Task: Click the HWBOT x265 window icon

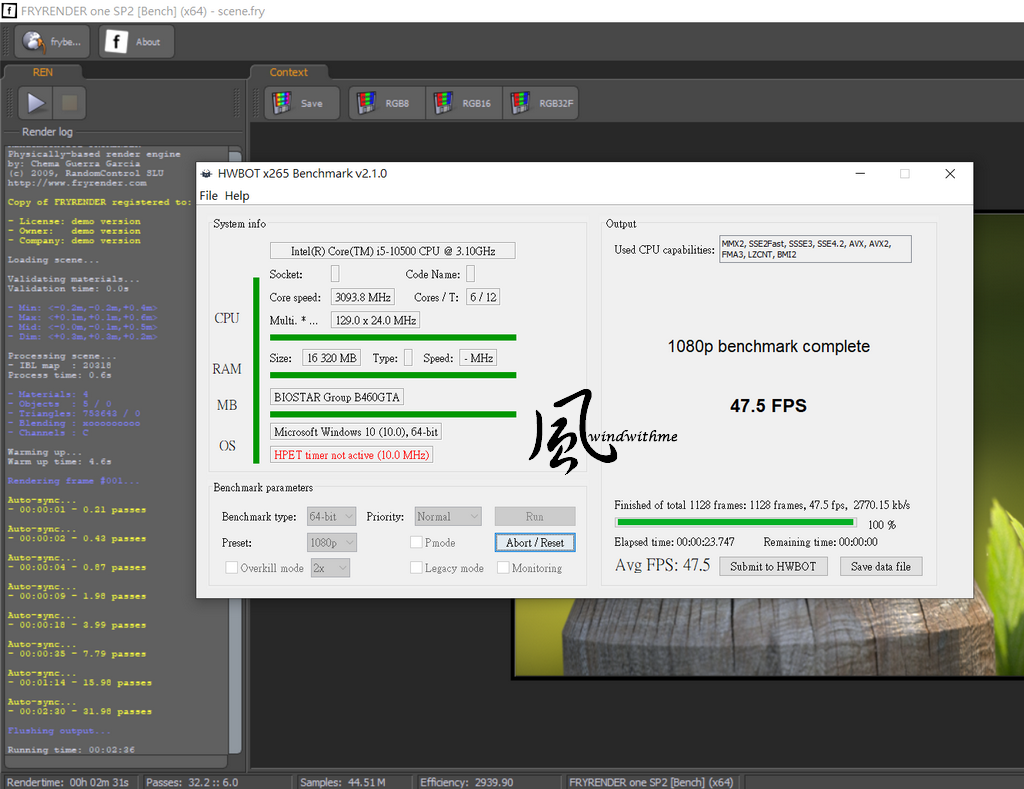Action: 206,174
